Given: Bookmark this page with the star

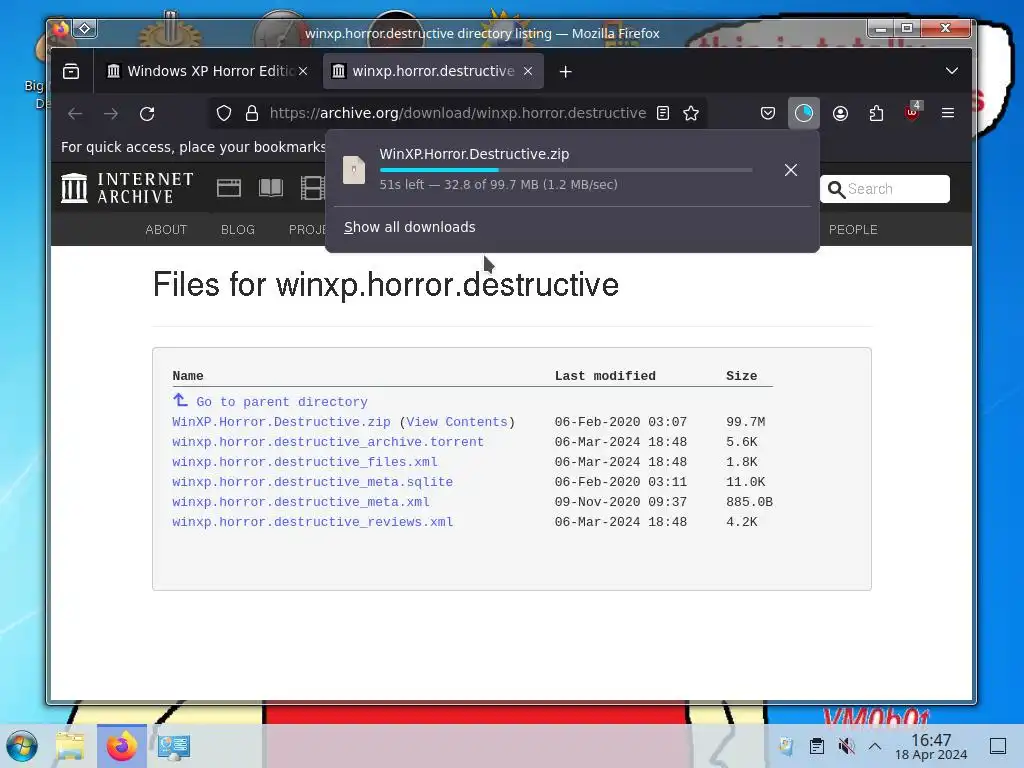Looking at the screenshot, I should point(691,114).
